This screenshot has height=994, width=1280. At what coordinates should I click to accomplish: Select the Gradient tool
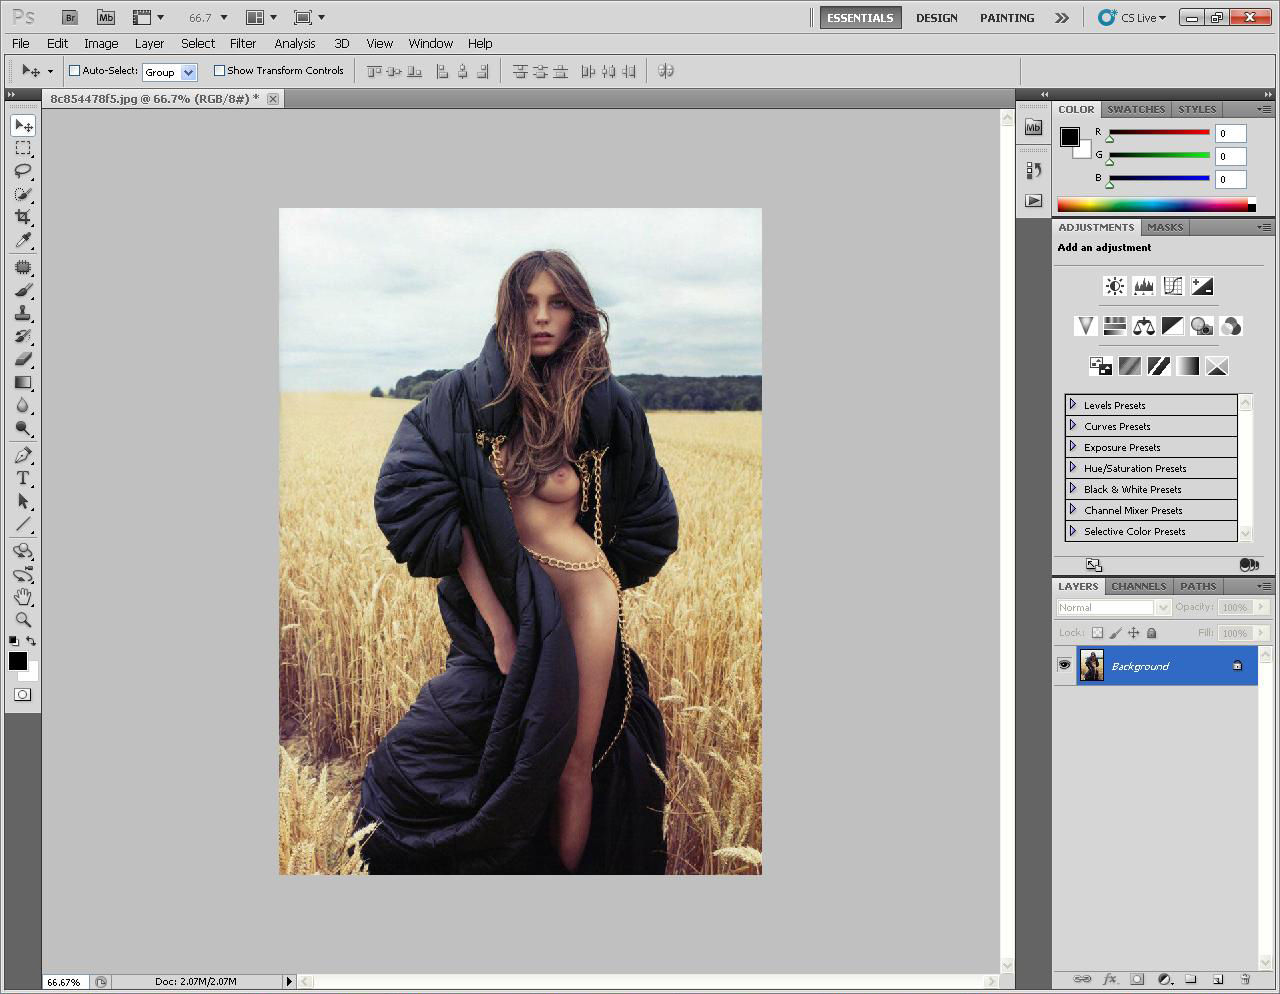click(23, 382)
